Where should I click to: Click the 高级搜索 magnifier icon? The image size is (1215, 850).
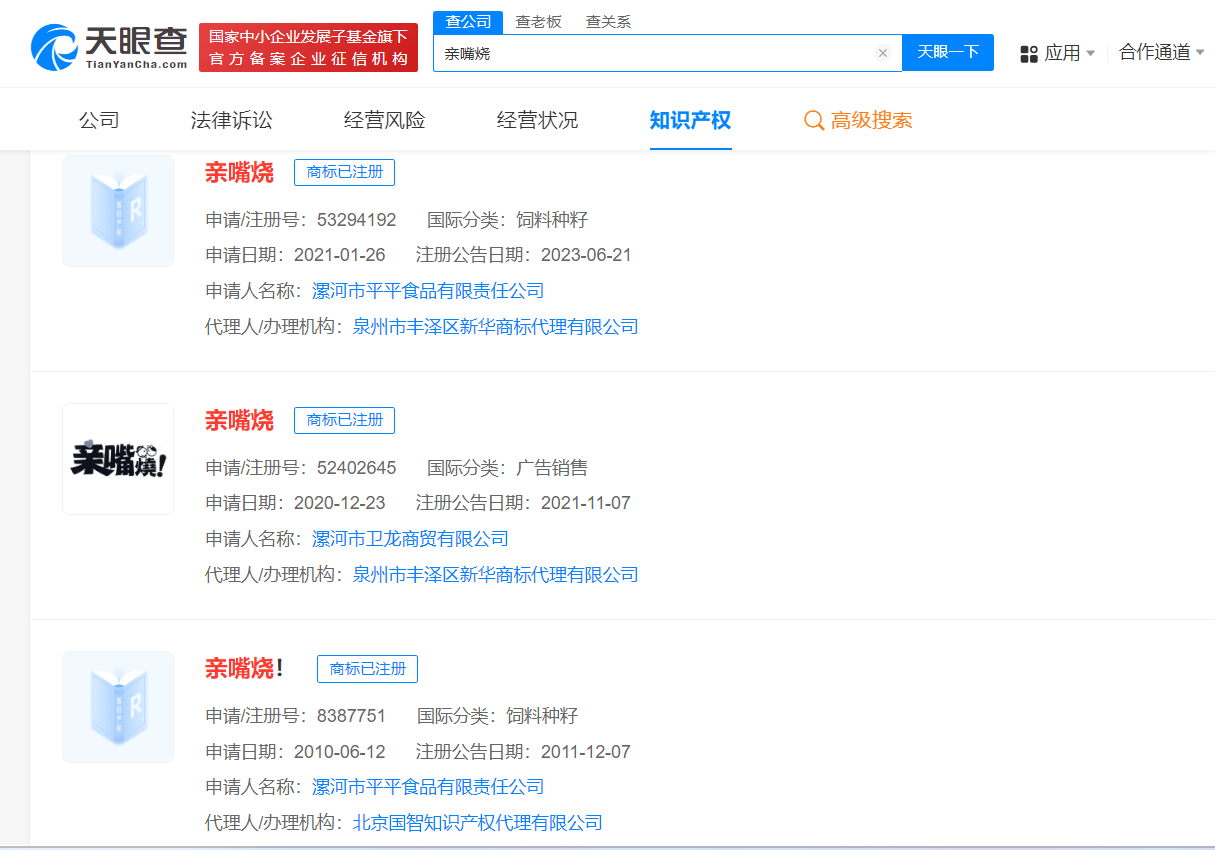tap(814, 121)
